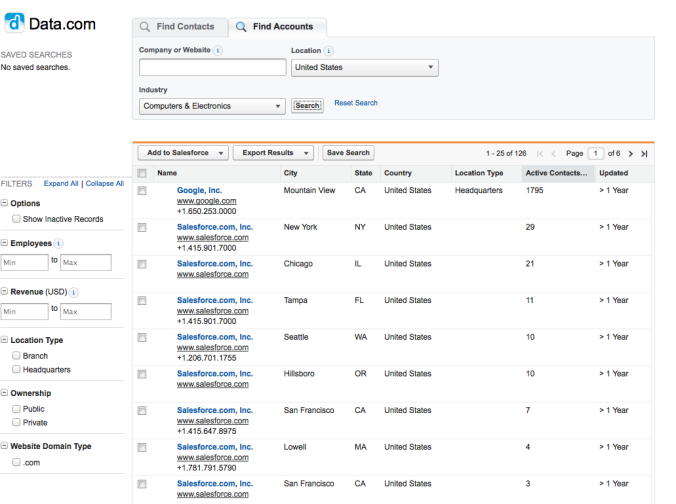The image size is (676, 504).
Task: Collapse the Revenue (USD) filter section
Action: [x=4, y=291]
